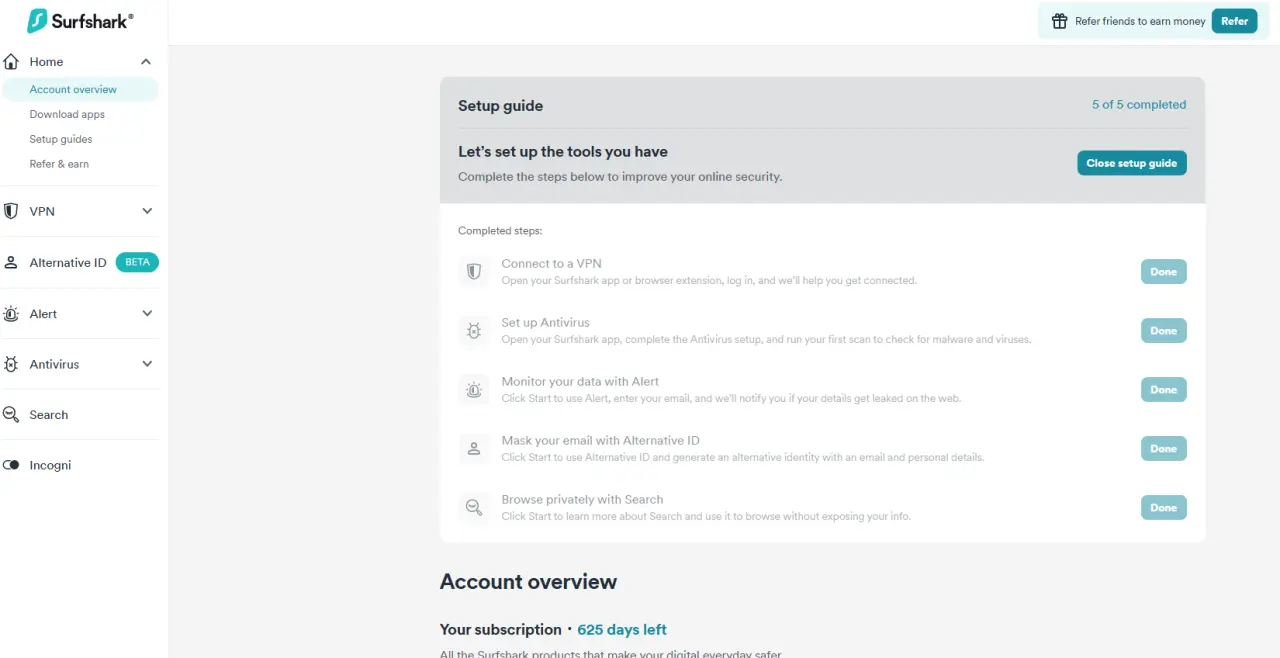Click the Home house icon

point(12,62)
